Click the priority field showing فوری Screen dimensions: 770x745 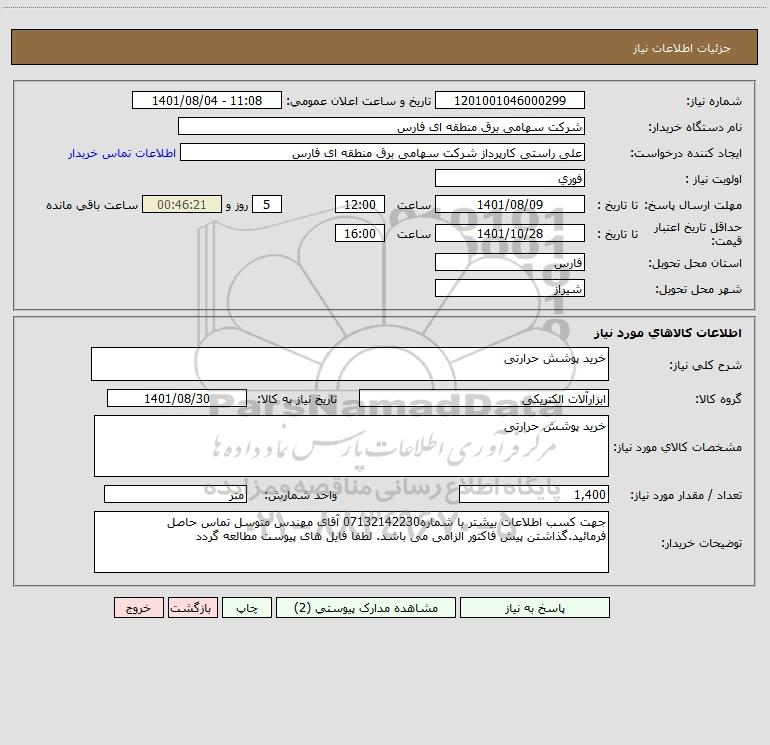[x=510, y=178]
